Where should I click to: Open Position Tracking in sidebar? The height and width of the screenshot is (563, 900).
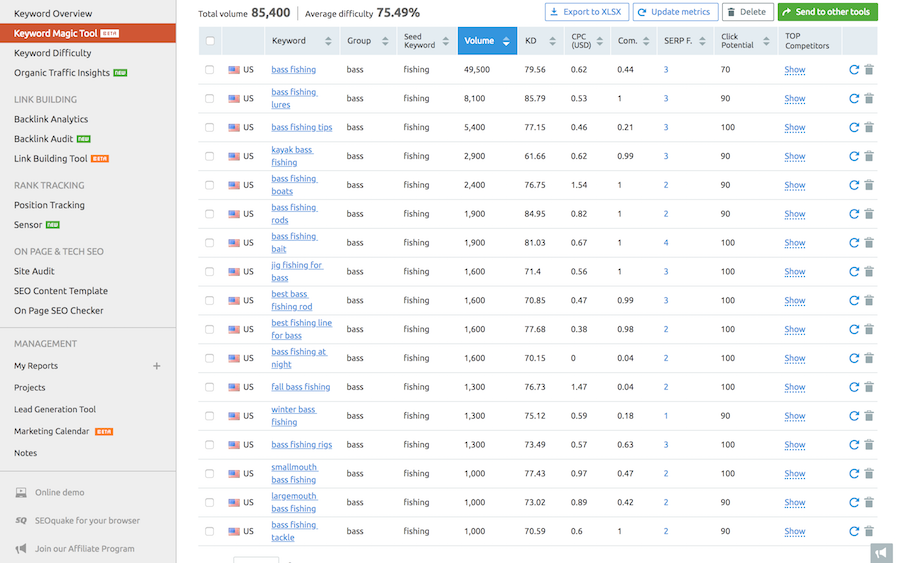pyautogui.click(x=49, y=205)
